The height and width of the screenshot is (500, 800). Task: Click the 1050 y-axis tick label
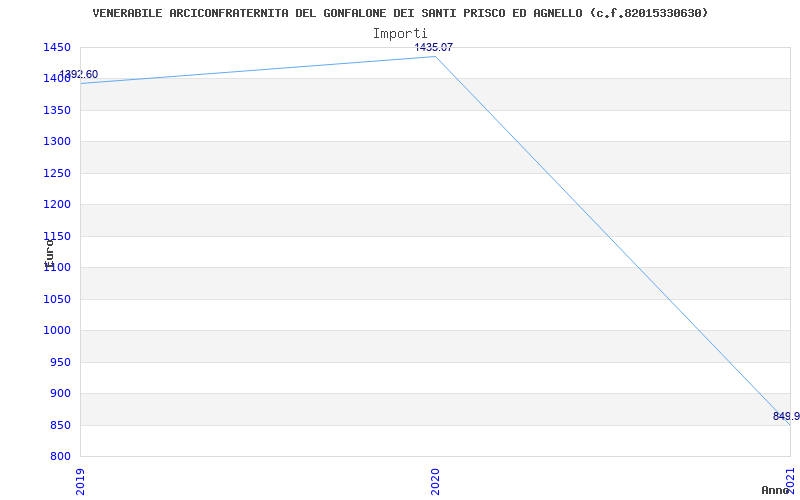[x=57, y=299]
